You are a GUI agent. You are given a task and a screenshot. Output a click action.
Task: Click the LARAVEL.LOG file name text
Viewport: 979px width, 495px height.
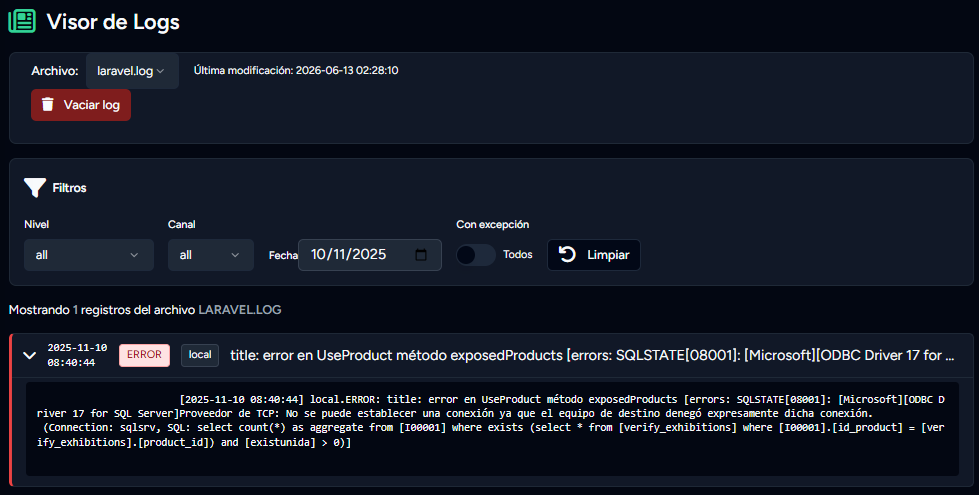coord(240,310)
